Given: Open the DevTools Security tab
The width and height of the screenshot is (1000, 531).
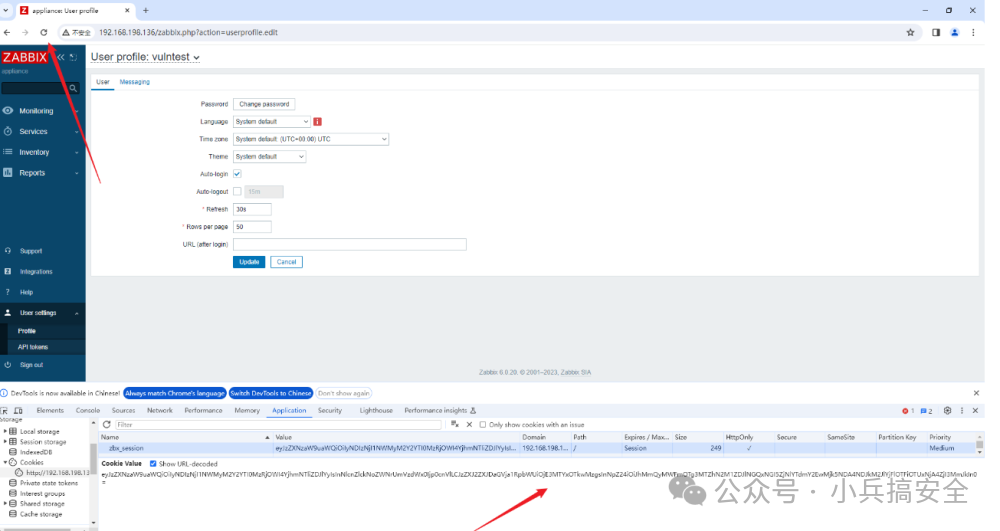Looking at the screenshot, I should [330, 411].
